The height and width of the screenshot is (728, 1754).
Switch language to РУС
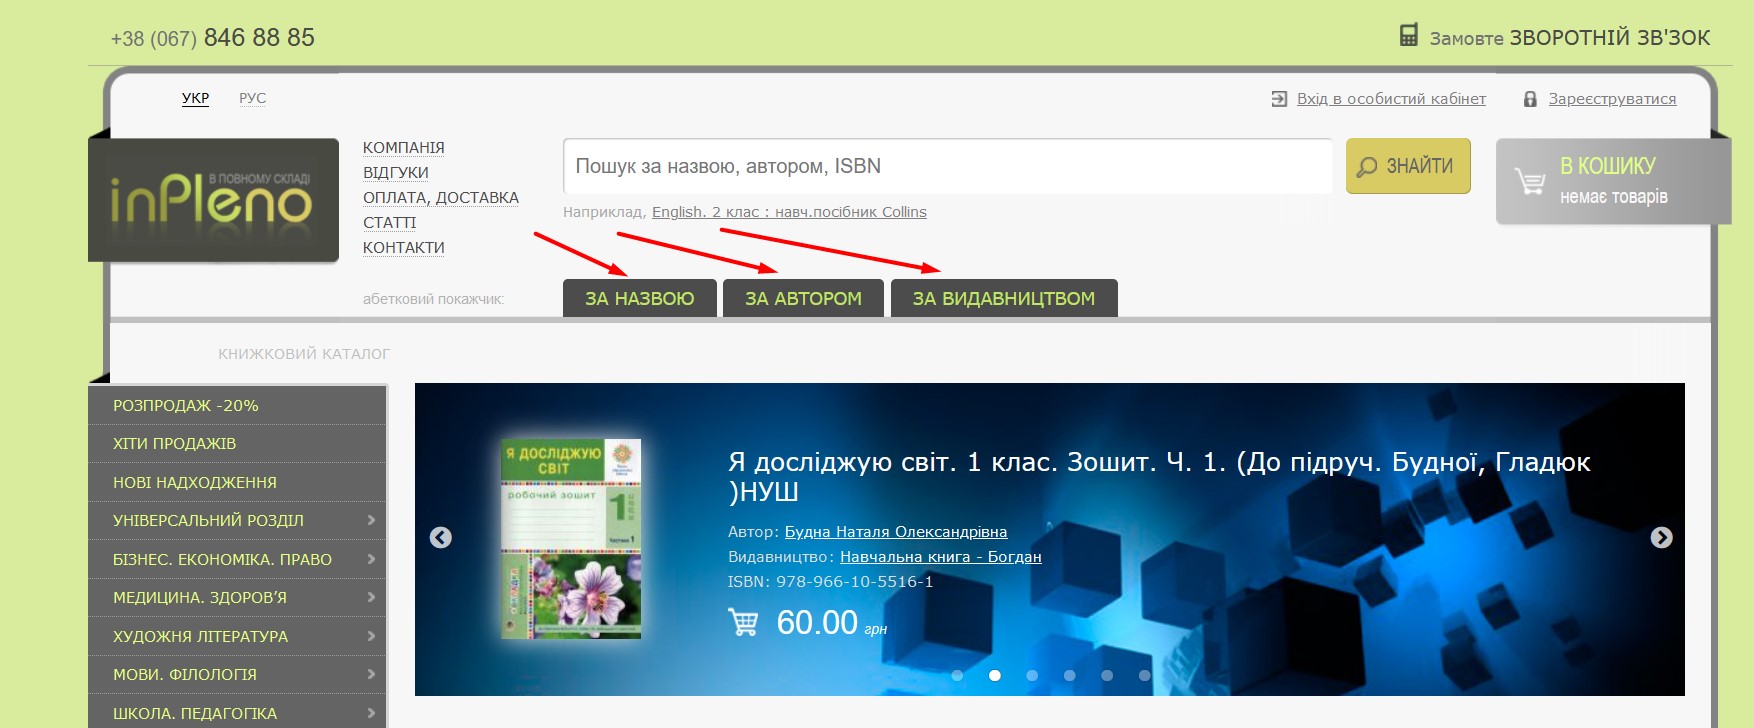tap(253, 98)
